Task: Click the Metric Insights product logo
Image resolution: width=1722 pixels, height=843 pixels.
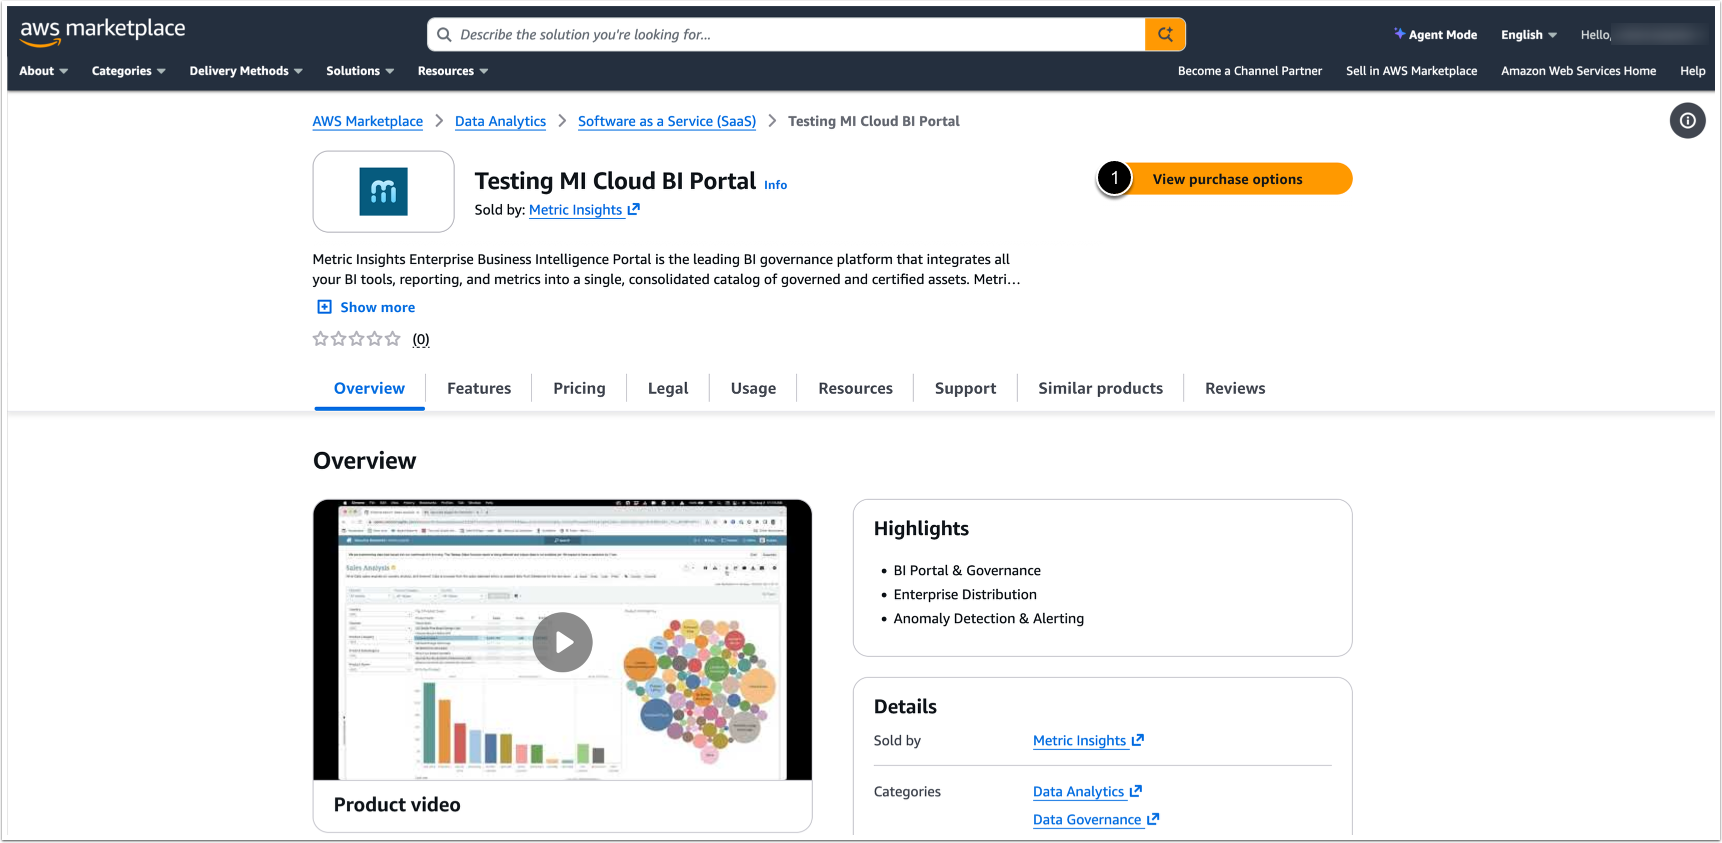Action: 384,192
